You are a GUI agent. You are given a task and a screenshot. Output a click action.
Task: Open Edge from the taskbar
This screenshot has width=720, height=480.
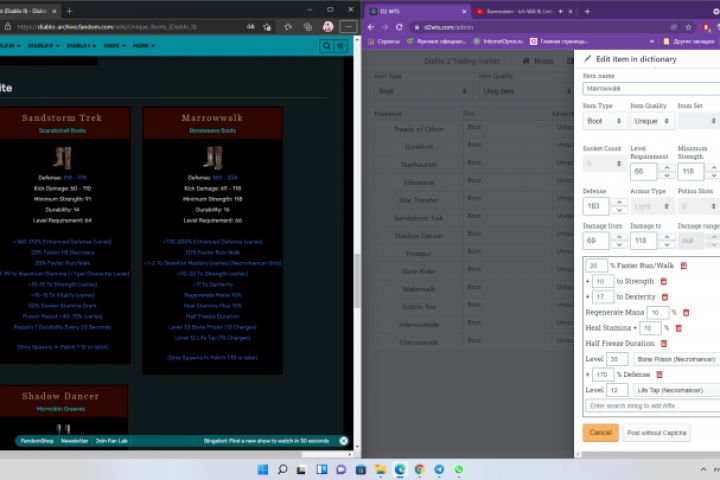click(400, 469)
